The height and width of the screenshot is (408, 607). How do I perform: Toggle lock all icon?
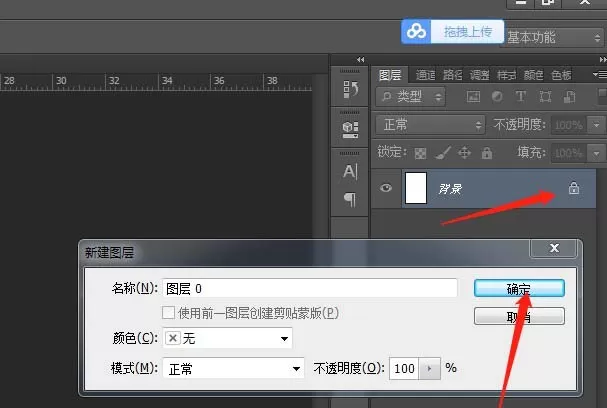487,153
